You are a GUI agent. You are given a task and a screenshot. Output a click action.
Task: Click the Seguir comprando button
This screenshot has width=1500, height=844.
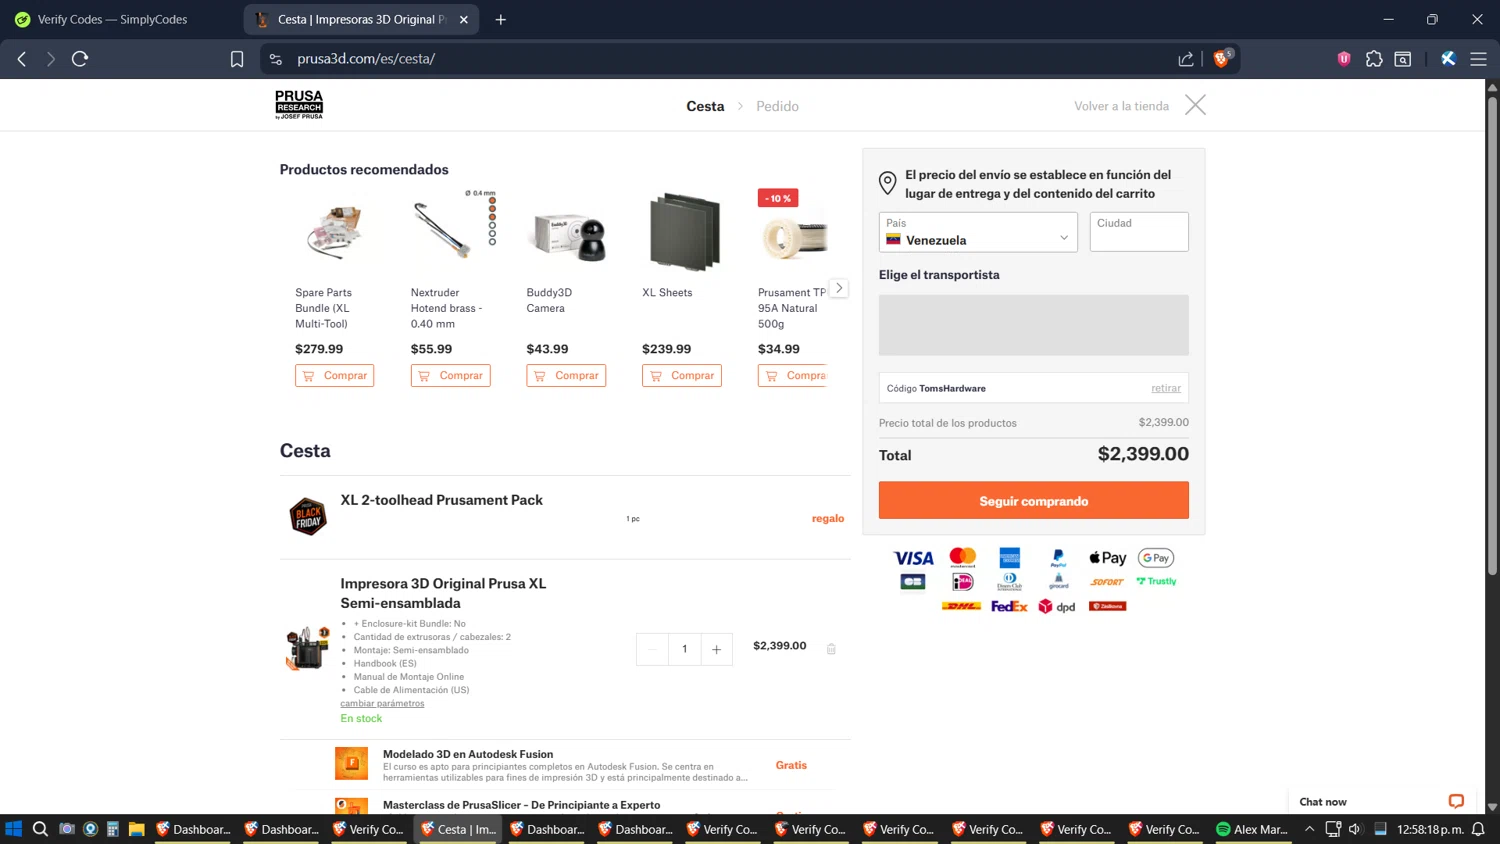[1034, 500]
